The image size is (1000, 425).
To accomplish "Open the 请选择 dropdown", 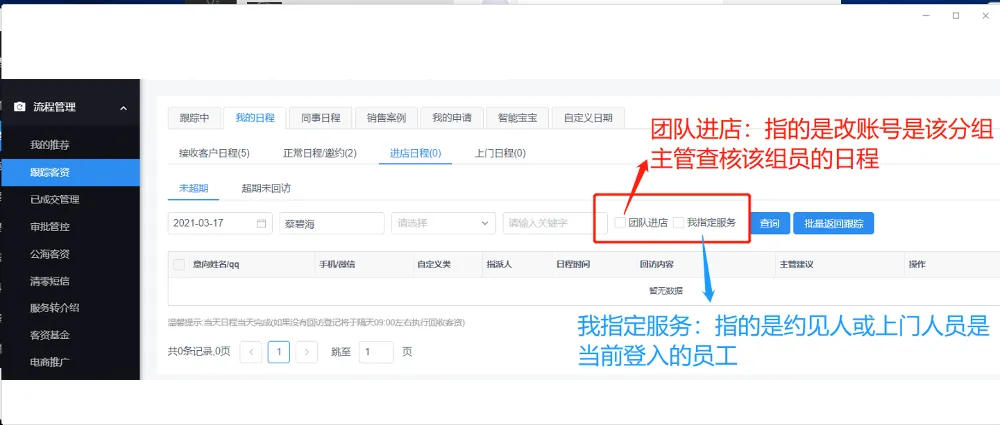I will [x=443, y=223].
